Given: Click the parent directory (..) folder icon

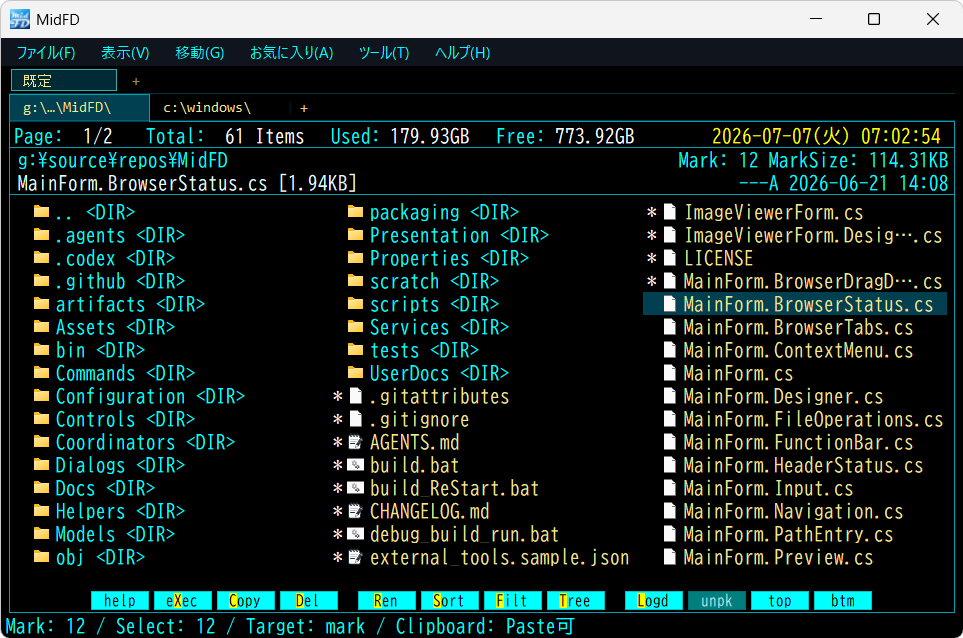Looking at the screenshot, I should pos(41,212).
